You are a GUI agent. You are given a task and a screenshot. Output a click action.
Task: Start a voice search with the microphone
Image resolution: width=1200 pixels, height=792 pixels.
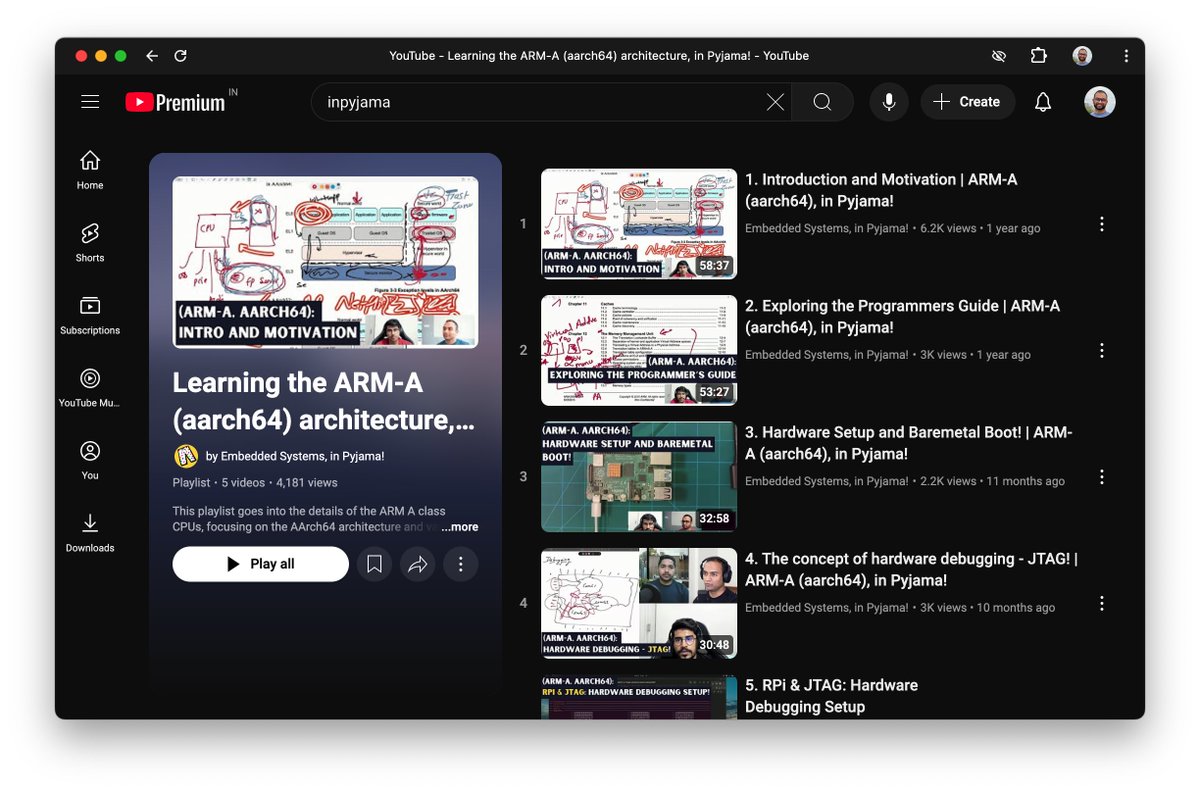[888, 101]
